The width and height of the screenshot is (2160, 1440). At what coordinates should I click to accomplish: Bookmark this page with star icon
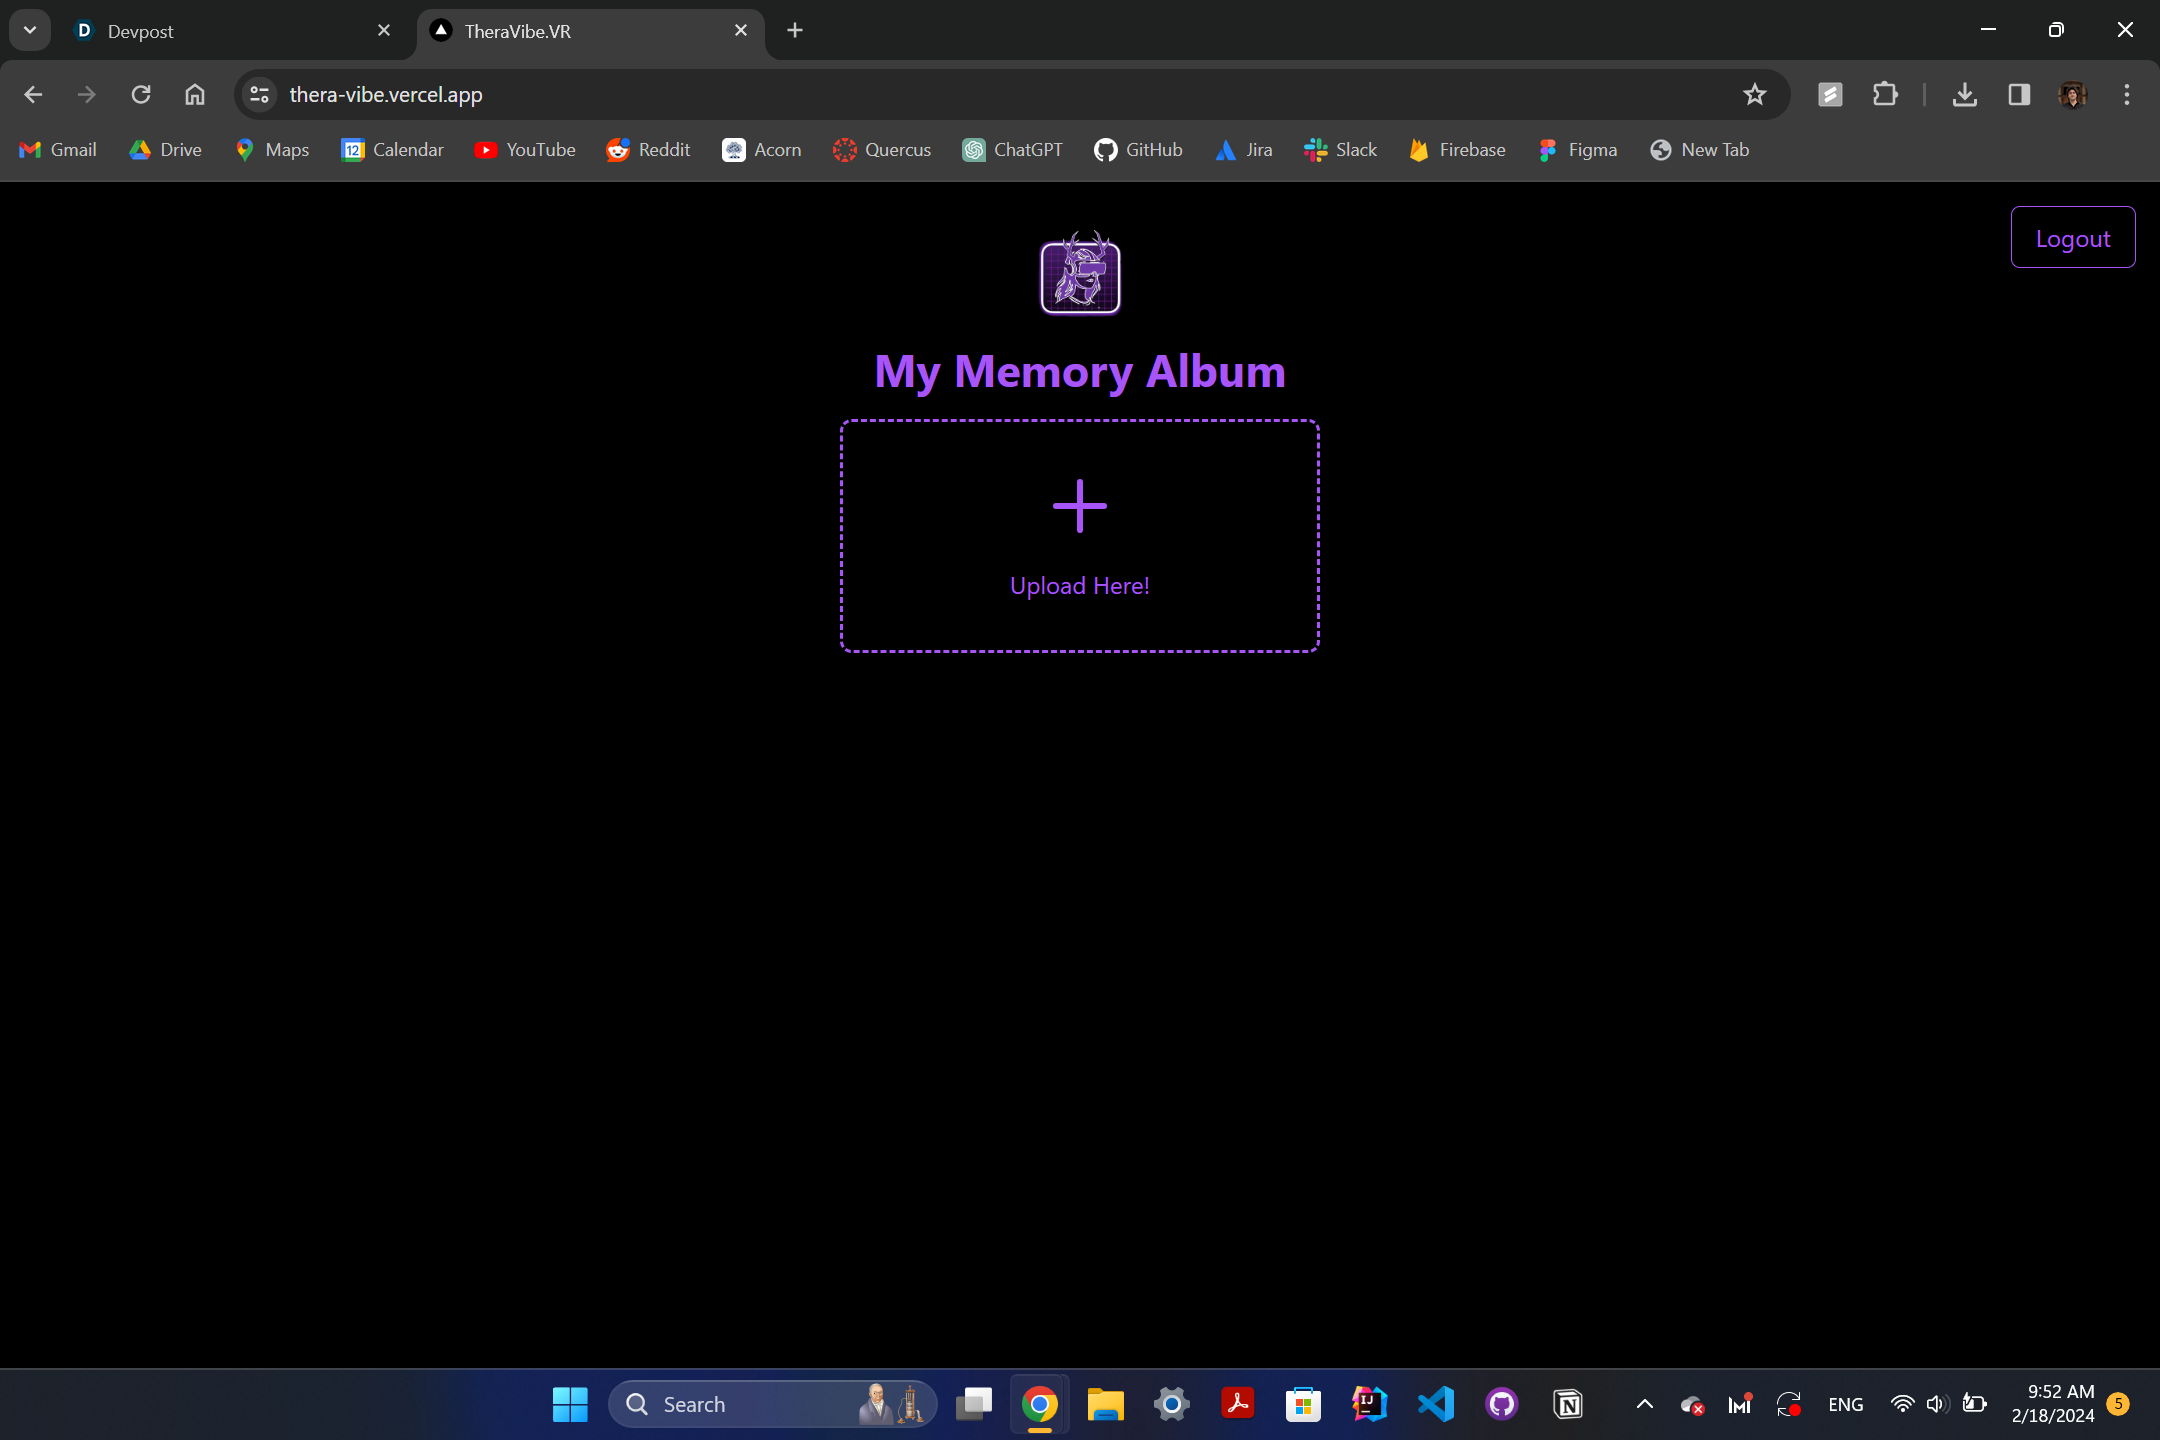tap(1754, 94)
